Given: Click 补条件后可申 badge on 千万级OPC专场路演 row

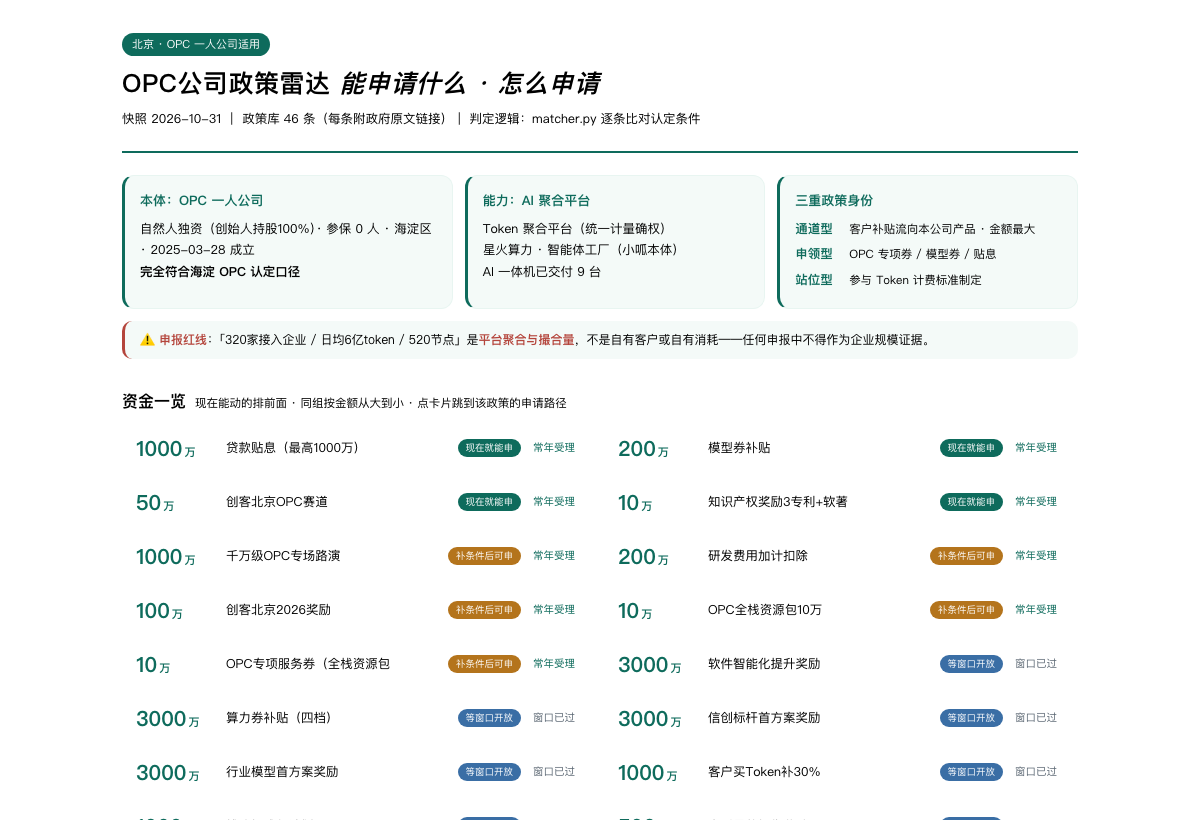Looking at the screenshot, I should 484,556.
